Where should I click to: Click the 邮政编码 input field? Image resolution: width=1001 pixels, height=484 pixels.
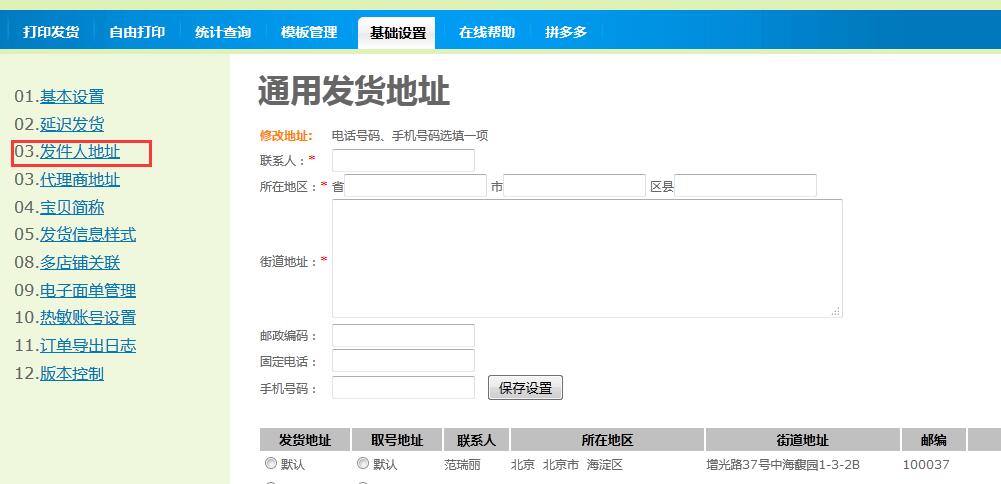tap(403, 336)
